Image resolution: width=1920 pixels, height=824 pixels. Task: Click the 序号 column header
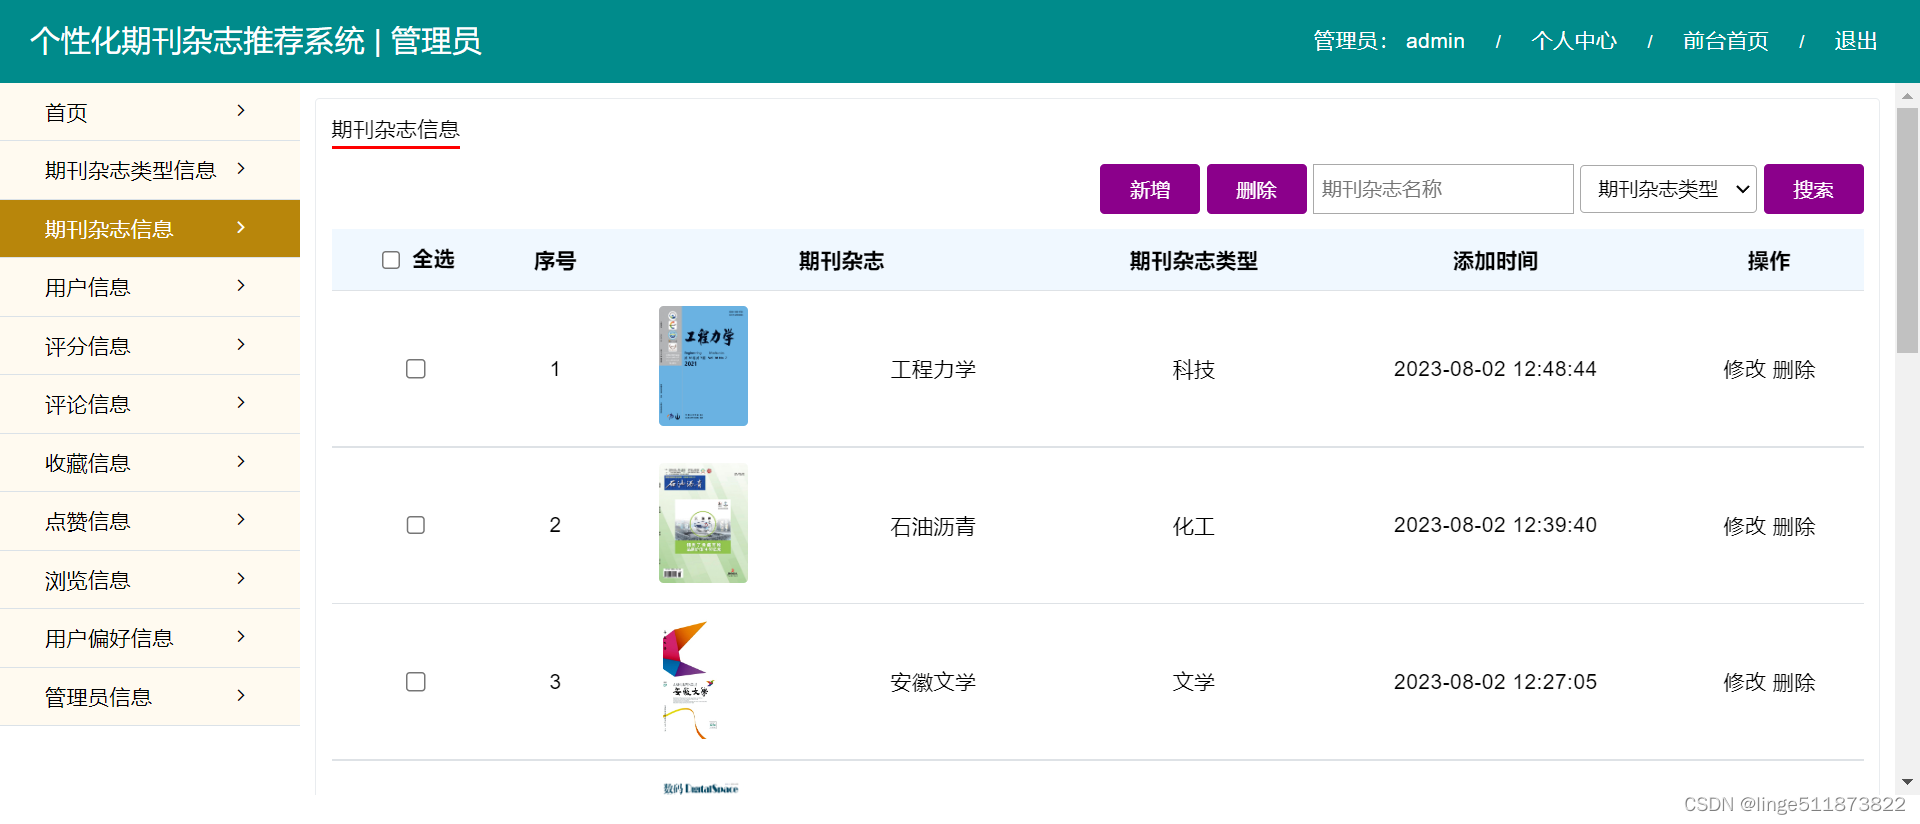coord(555,261)
